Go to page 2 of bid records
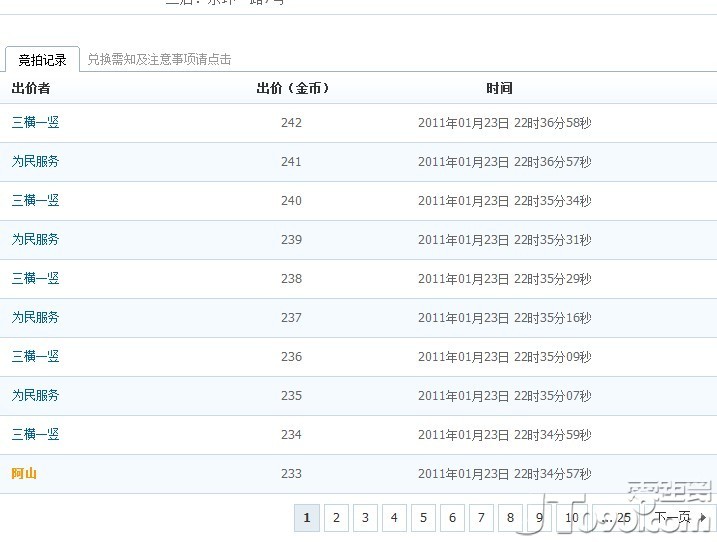Viewport: 717px width, 542px height. coord(337,518)
